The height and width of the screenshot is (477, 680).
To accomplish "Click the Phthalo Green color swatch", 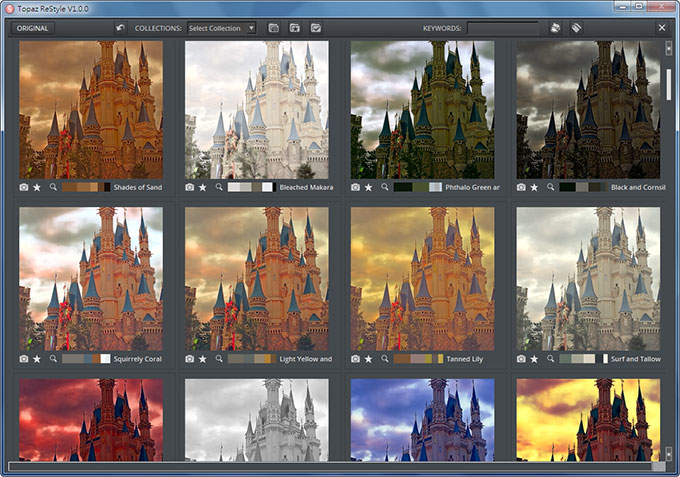I will [418, 187].
